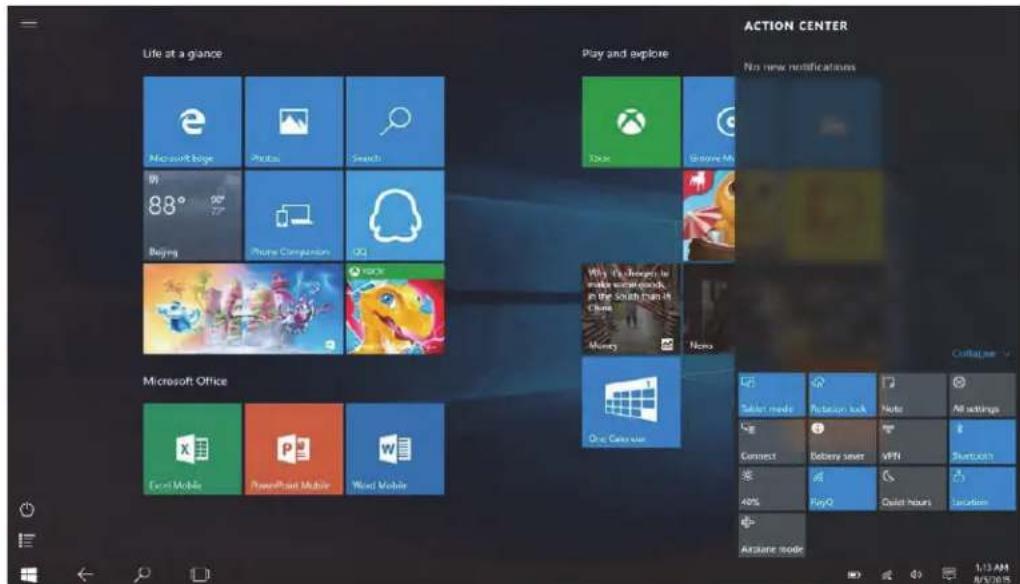Turn off Bluetooth quick action
The height and width of the screenshot is (584, 1020).
982,442
